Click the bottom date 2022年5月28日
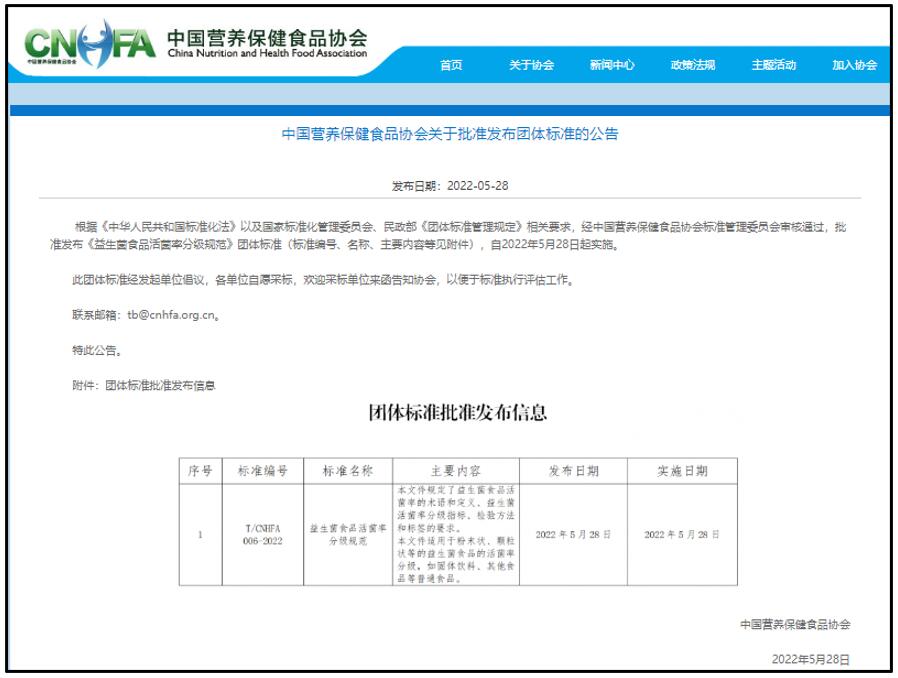 (x=810, y=659)
